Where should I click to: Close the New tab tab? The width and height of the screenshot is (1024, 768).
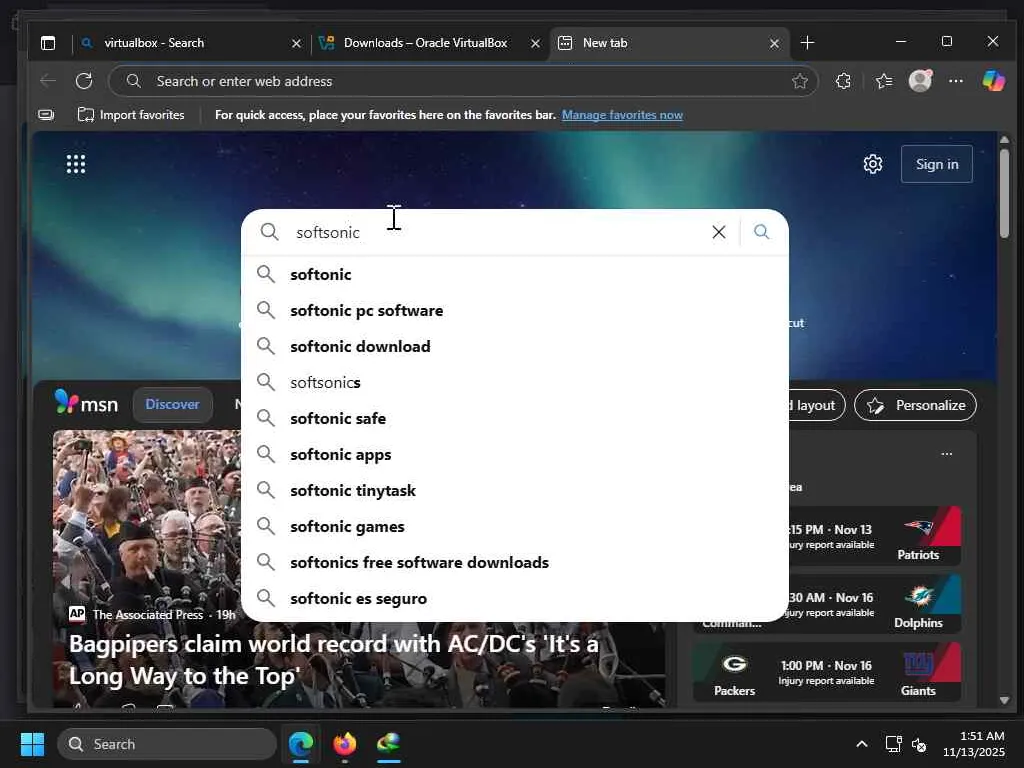click(x=774, y=43)
